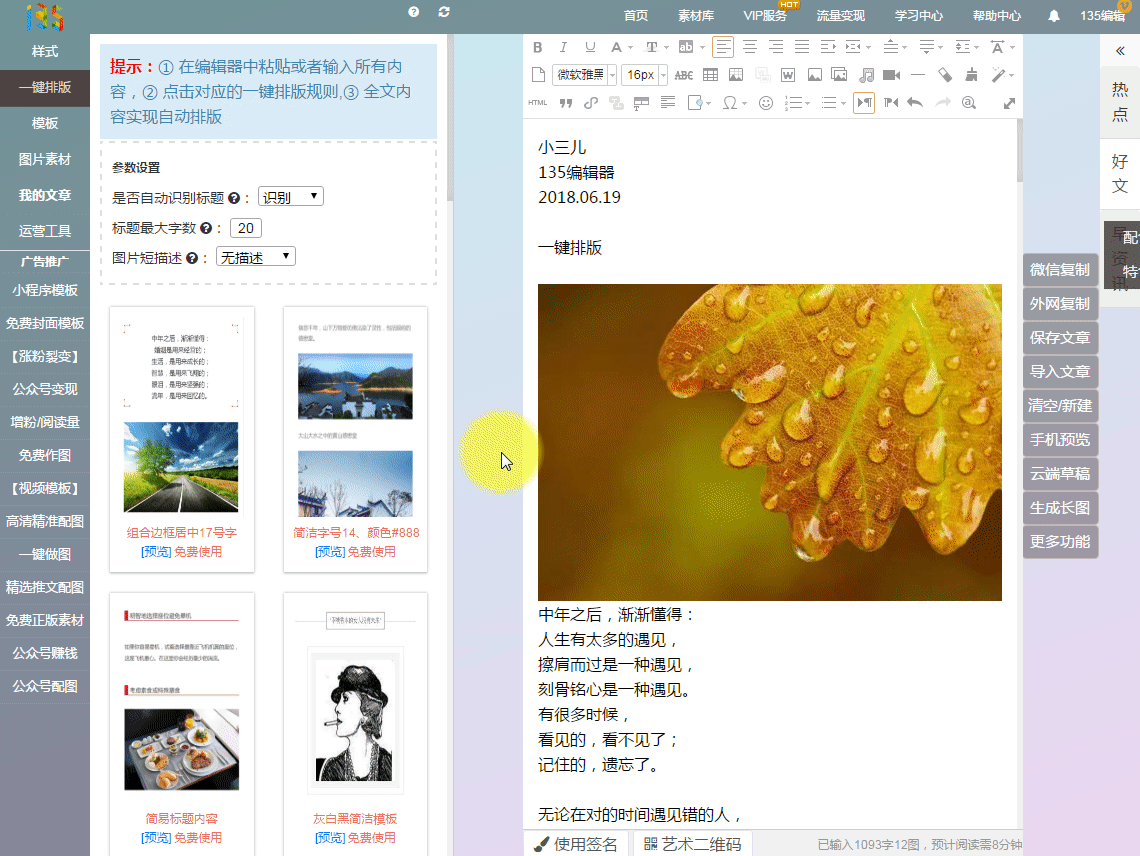Insert a table using the table icon

click(x=710, y=74)
